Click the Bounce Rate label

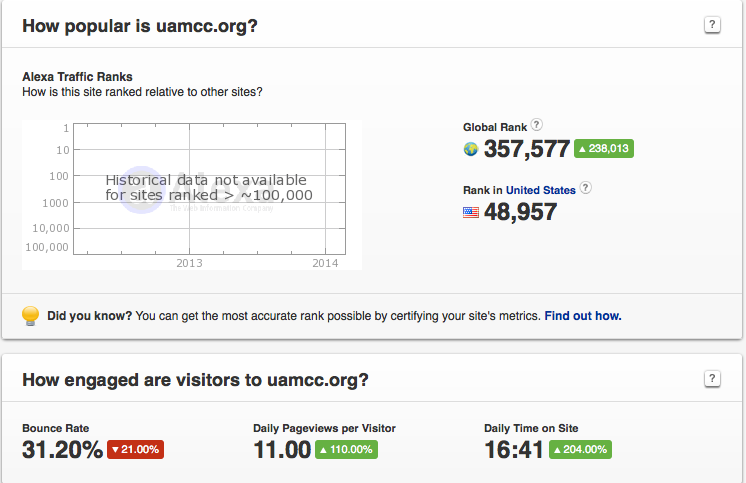pyautogui.click(x=56, y=428)
